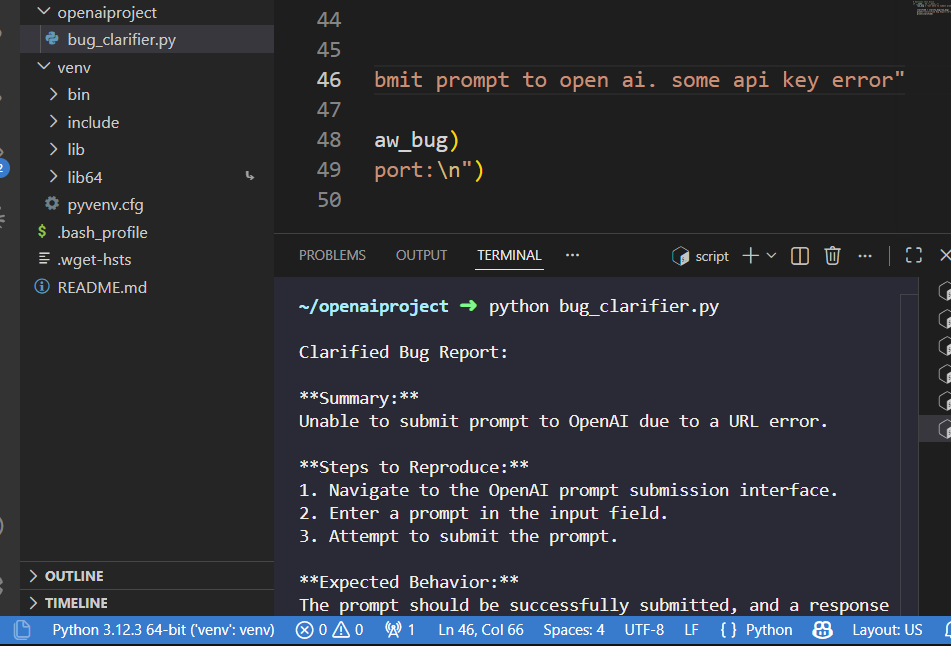Open ports forwarding indicator in status bar
Image resolution: width=951 pixels, height=646 pixels.
400,630
